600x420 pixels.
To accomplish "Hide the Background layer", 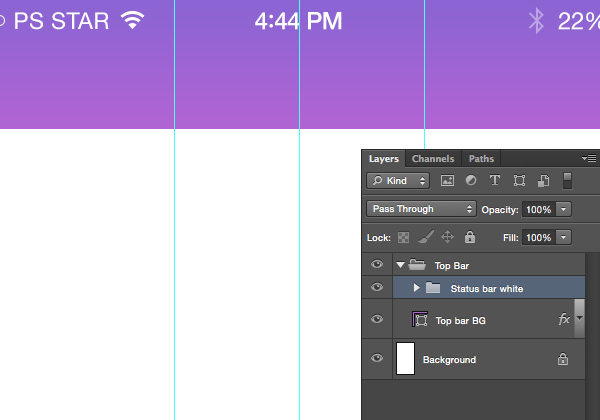I will (x=377, y=358).
